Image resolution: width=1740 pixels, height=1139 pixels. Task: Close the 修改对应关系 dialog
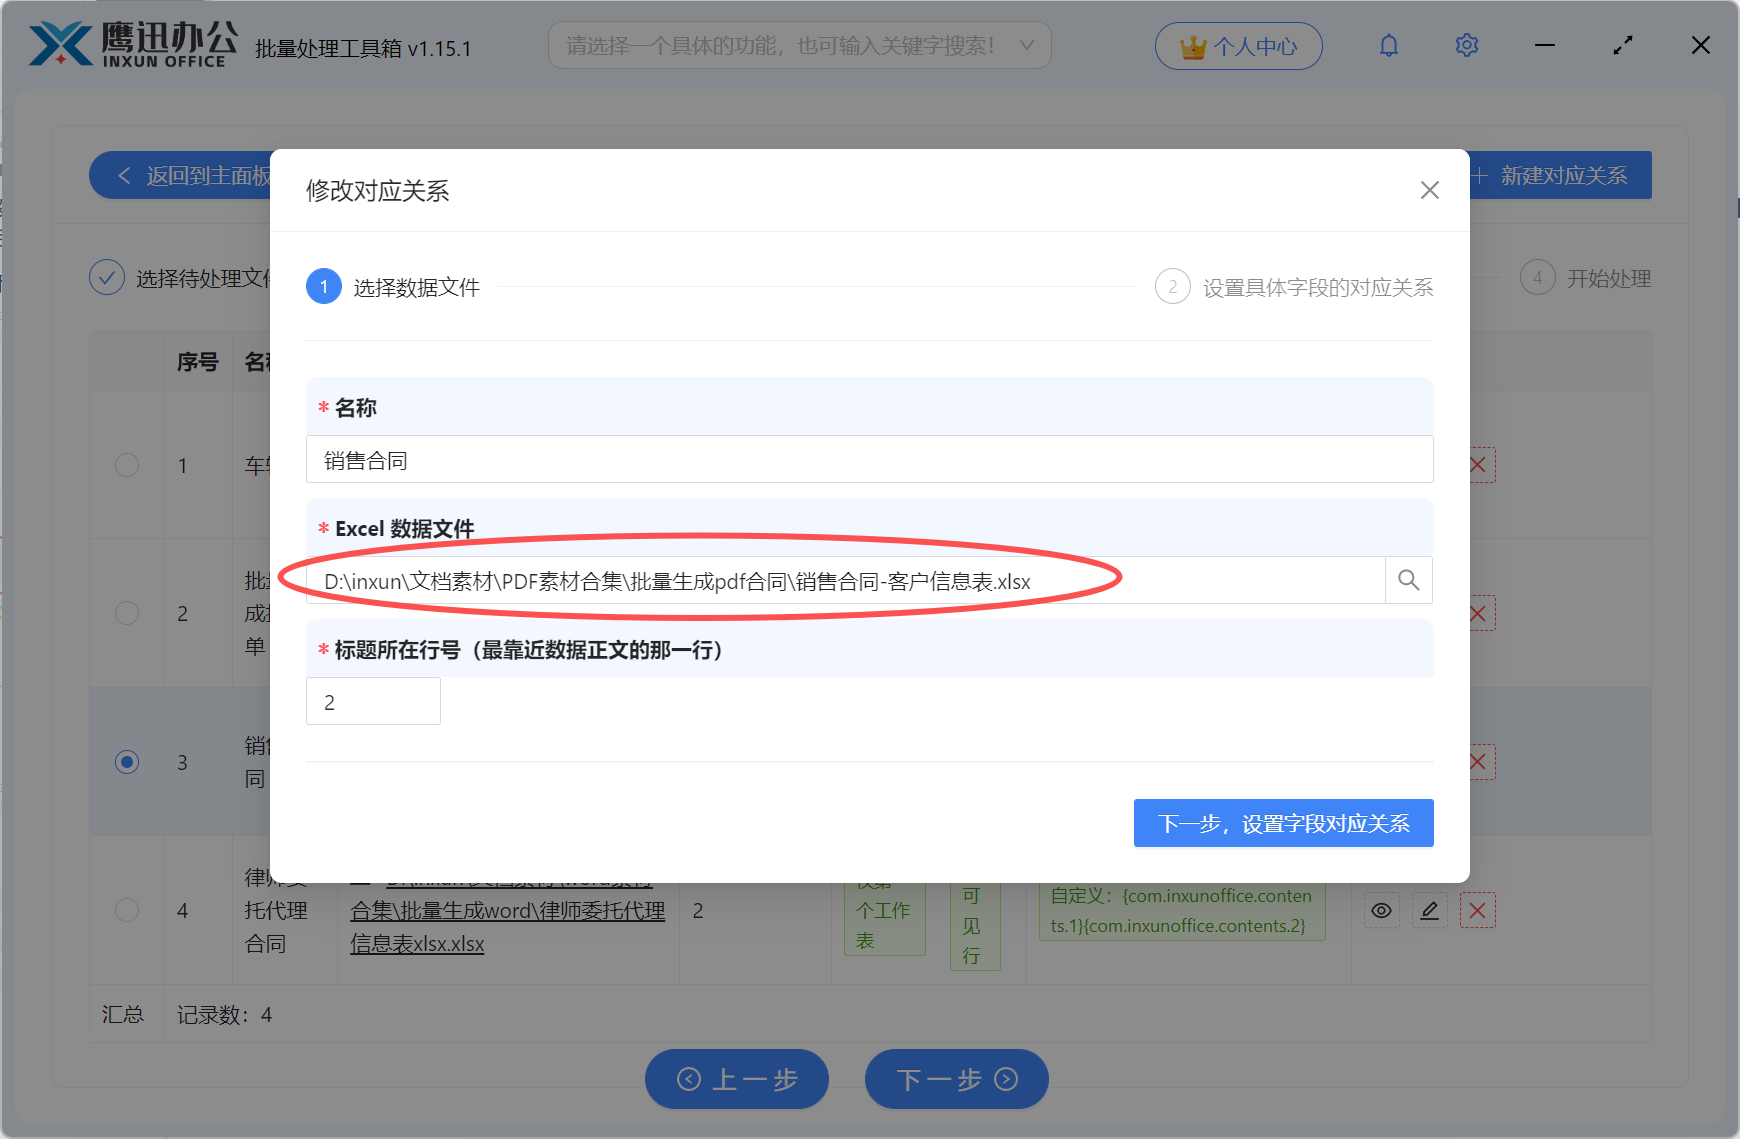pyautogui.click(x=1429, y=190)
